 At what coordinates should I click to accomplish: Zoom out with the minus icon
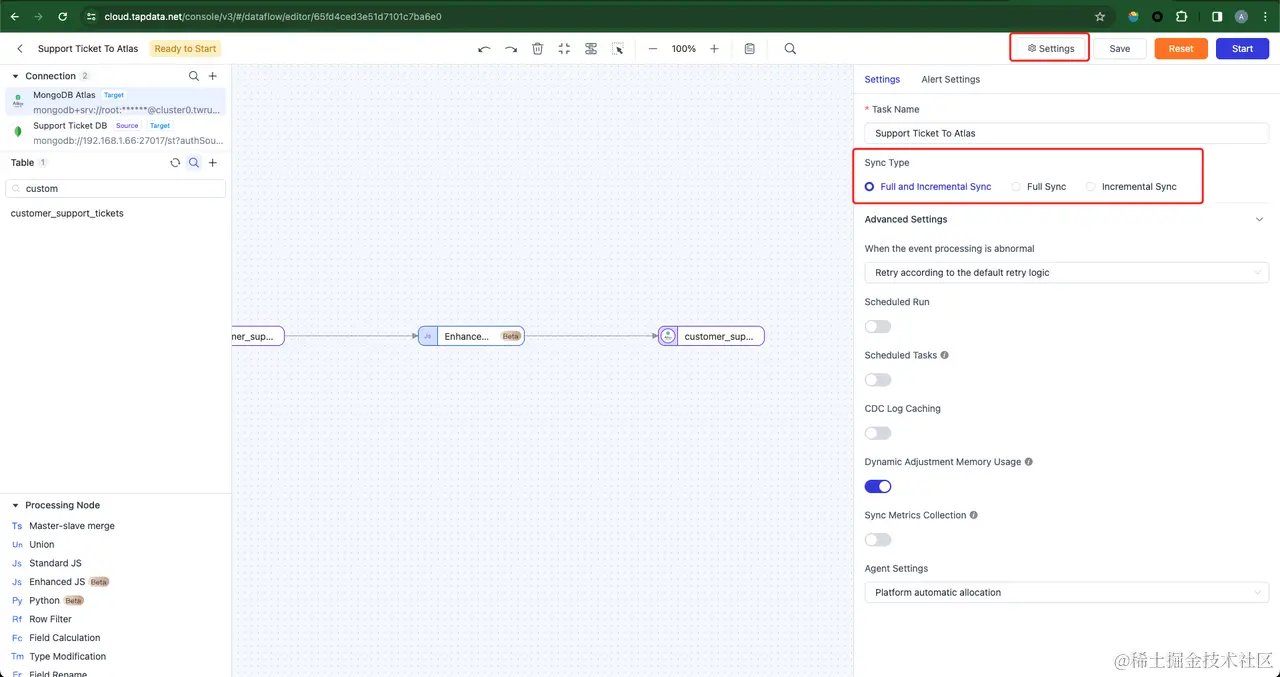tap(653, 48)
